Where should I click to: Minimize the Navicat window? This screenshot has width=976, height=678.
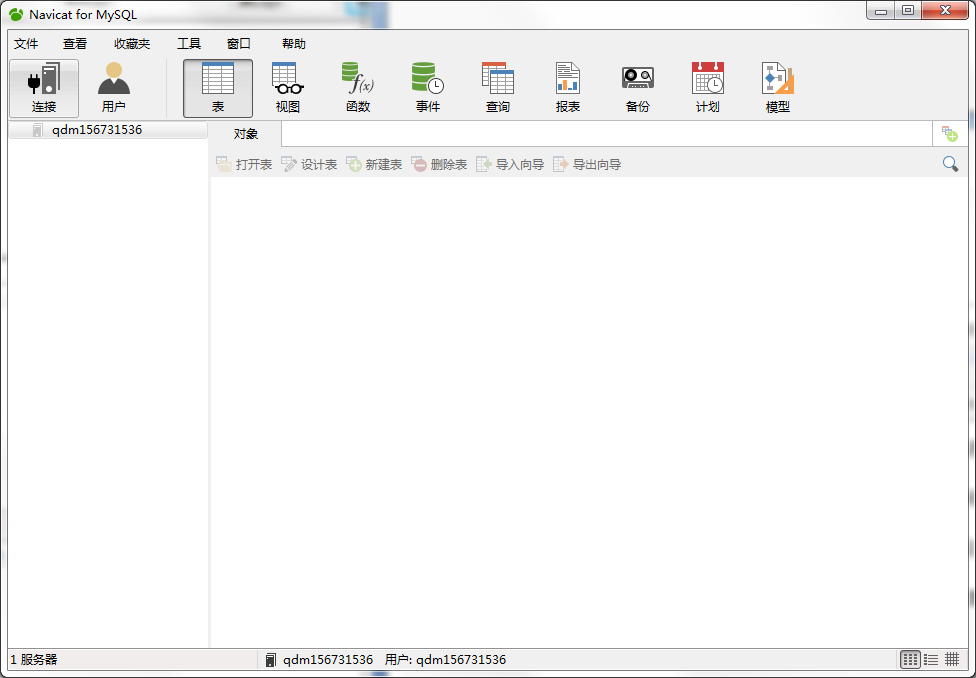(x=880, y=11)
